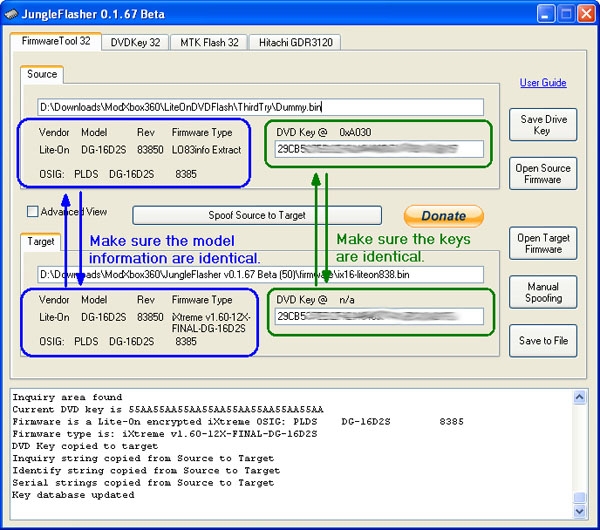Screen dimensions: 600x530
Task: Click the log scrollbar up arrow
Action: (x=579, y=397)
